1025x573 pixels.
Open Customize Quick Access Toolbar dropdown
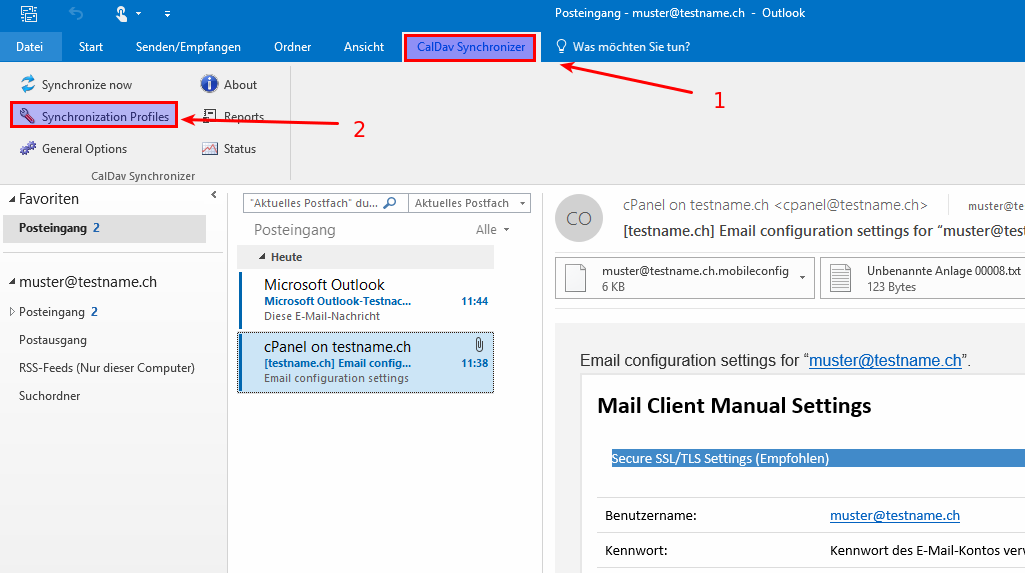click(x=167, y=14)
